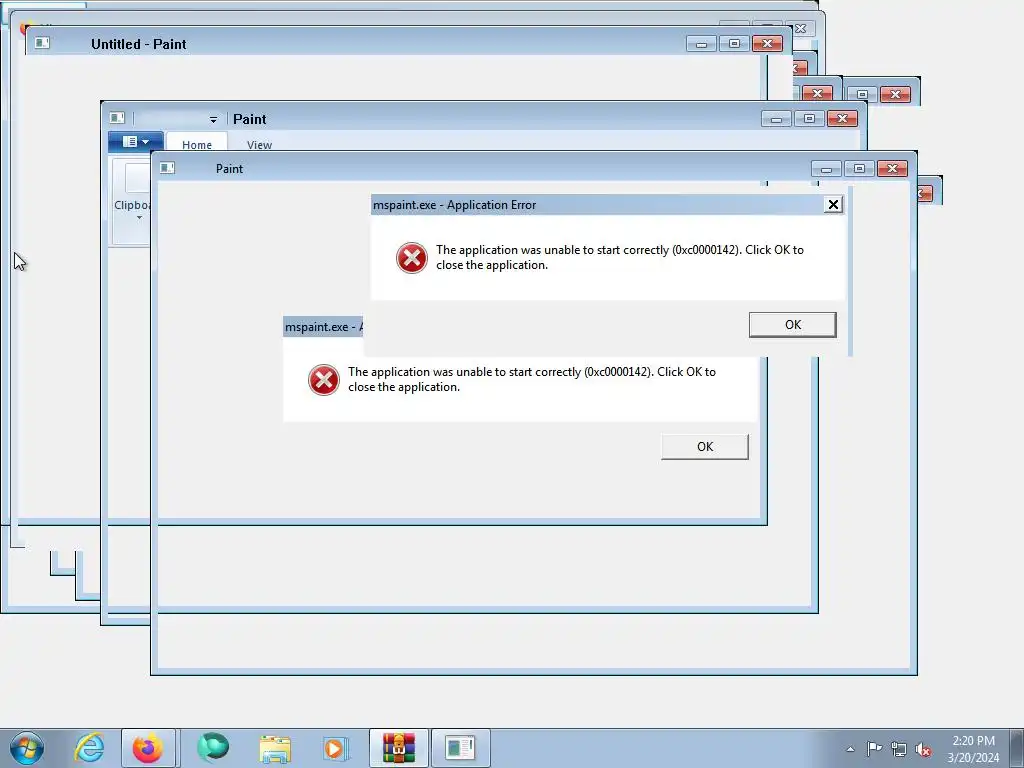Maximize the Untitled - Paint window
The height and width of the screenshot is (768, 1024).
(734, 44)
